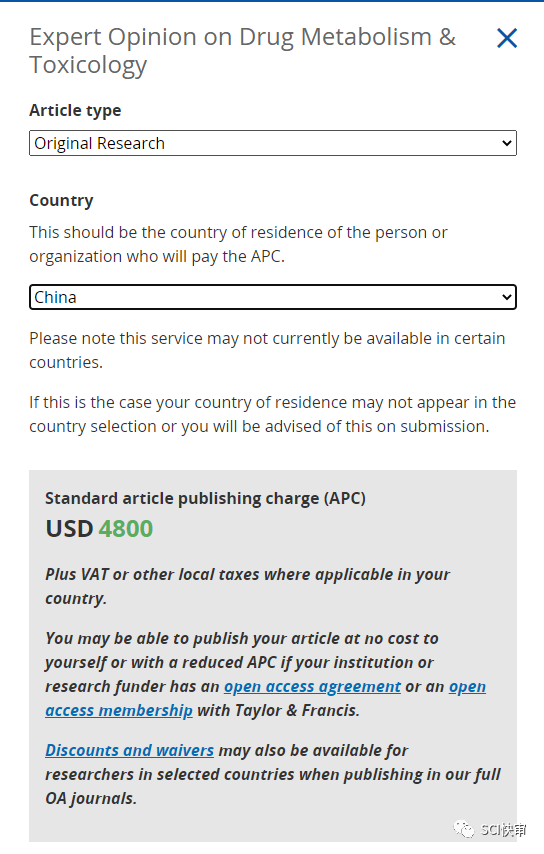Select the green 4800 APC amount
The height and width of the screenshot is (854, 544).
126,529
